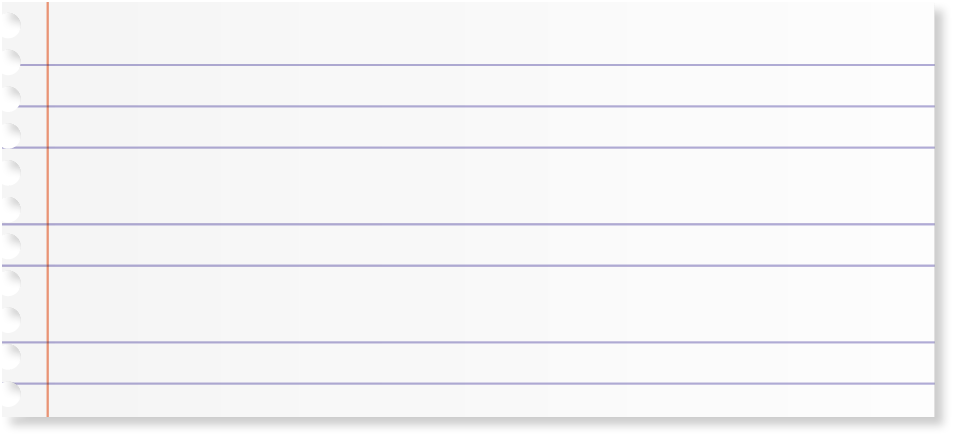Click the topmost blue ruled line
The image size is (954, 437).
click(x=480, y=65)
